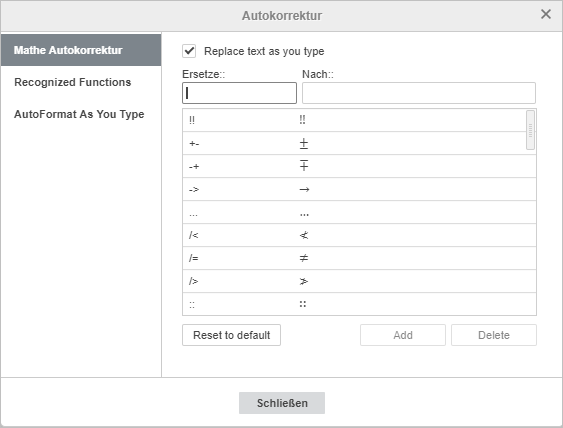Focus the Nach input field

pos(419,93)
